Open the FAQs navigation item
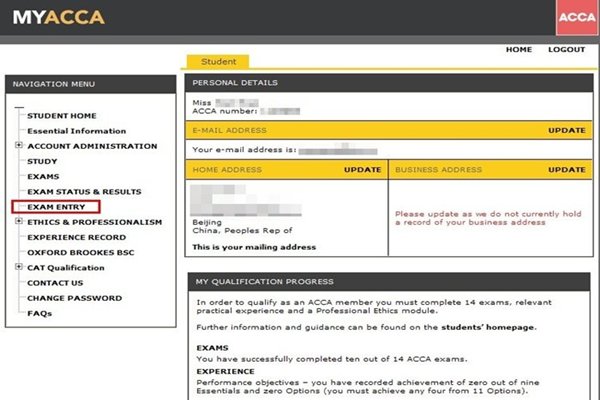 coord(39,313)
